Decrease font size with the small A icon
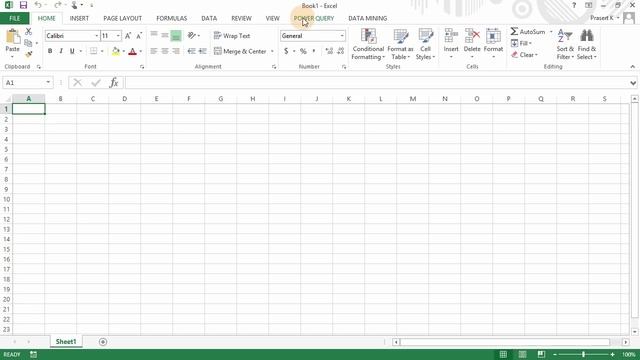This screenshot has width=640, height=360. (x=139, y=36)
